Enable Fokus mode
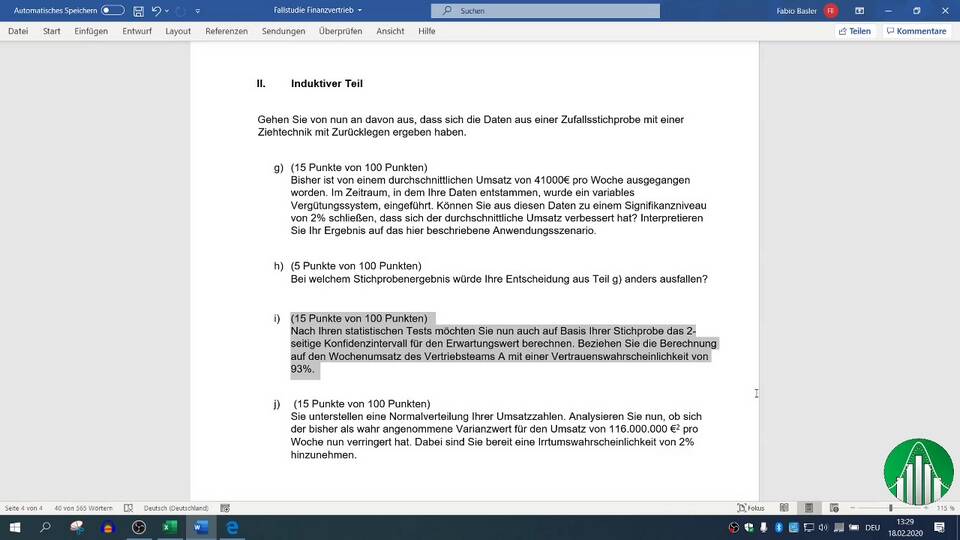Screen dimensions: 960x540 751,508
